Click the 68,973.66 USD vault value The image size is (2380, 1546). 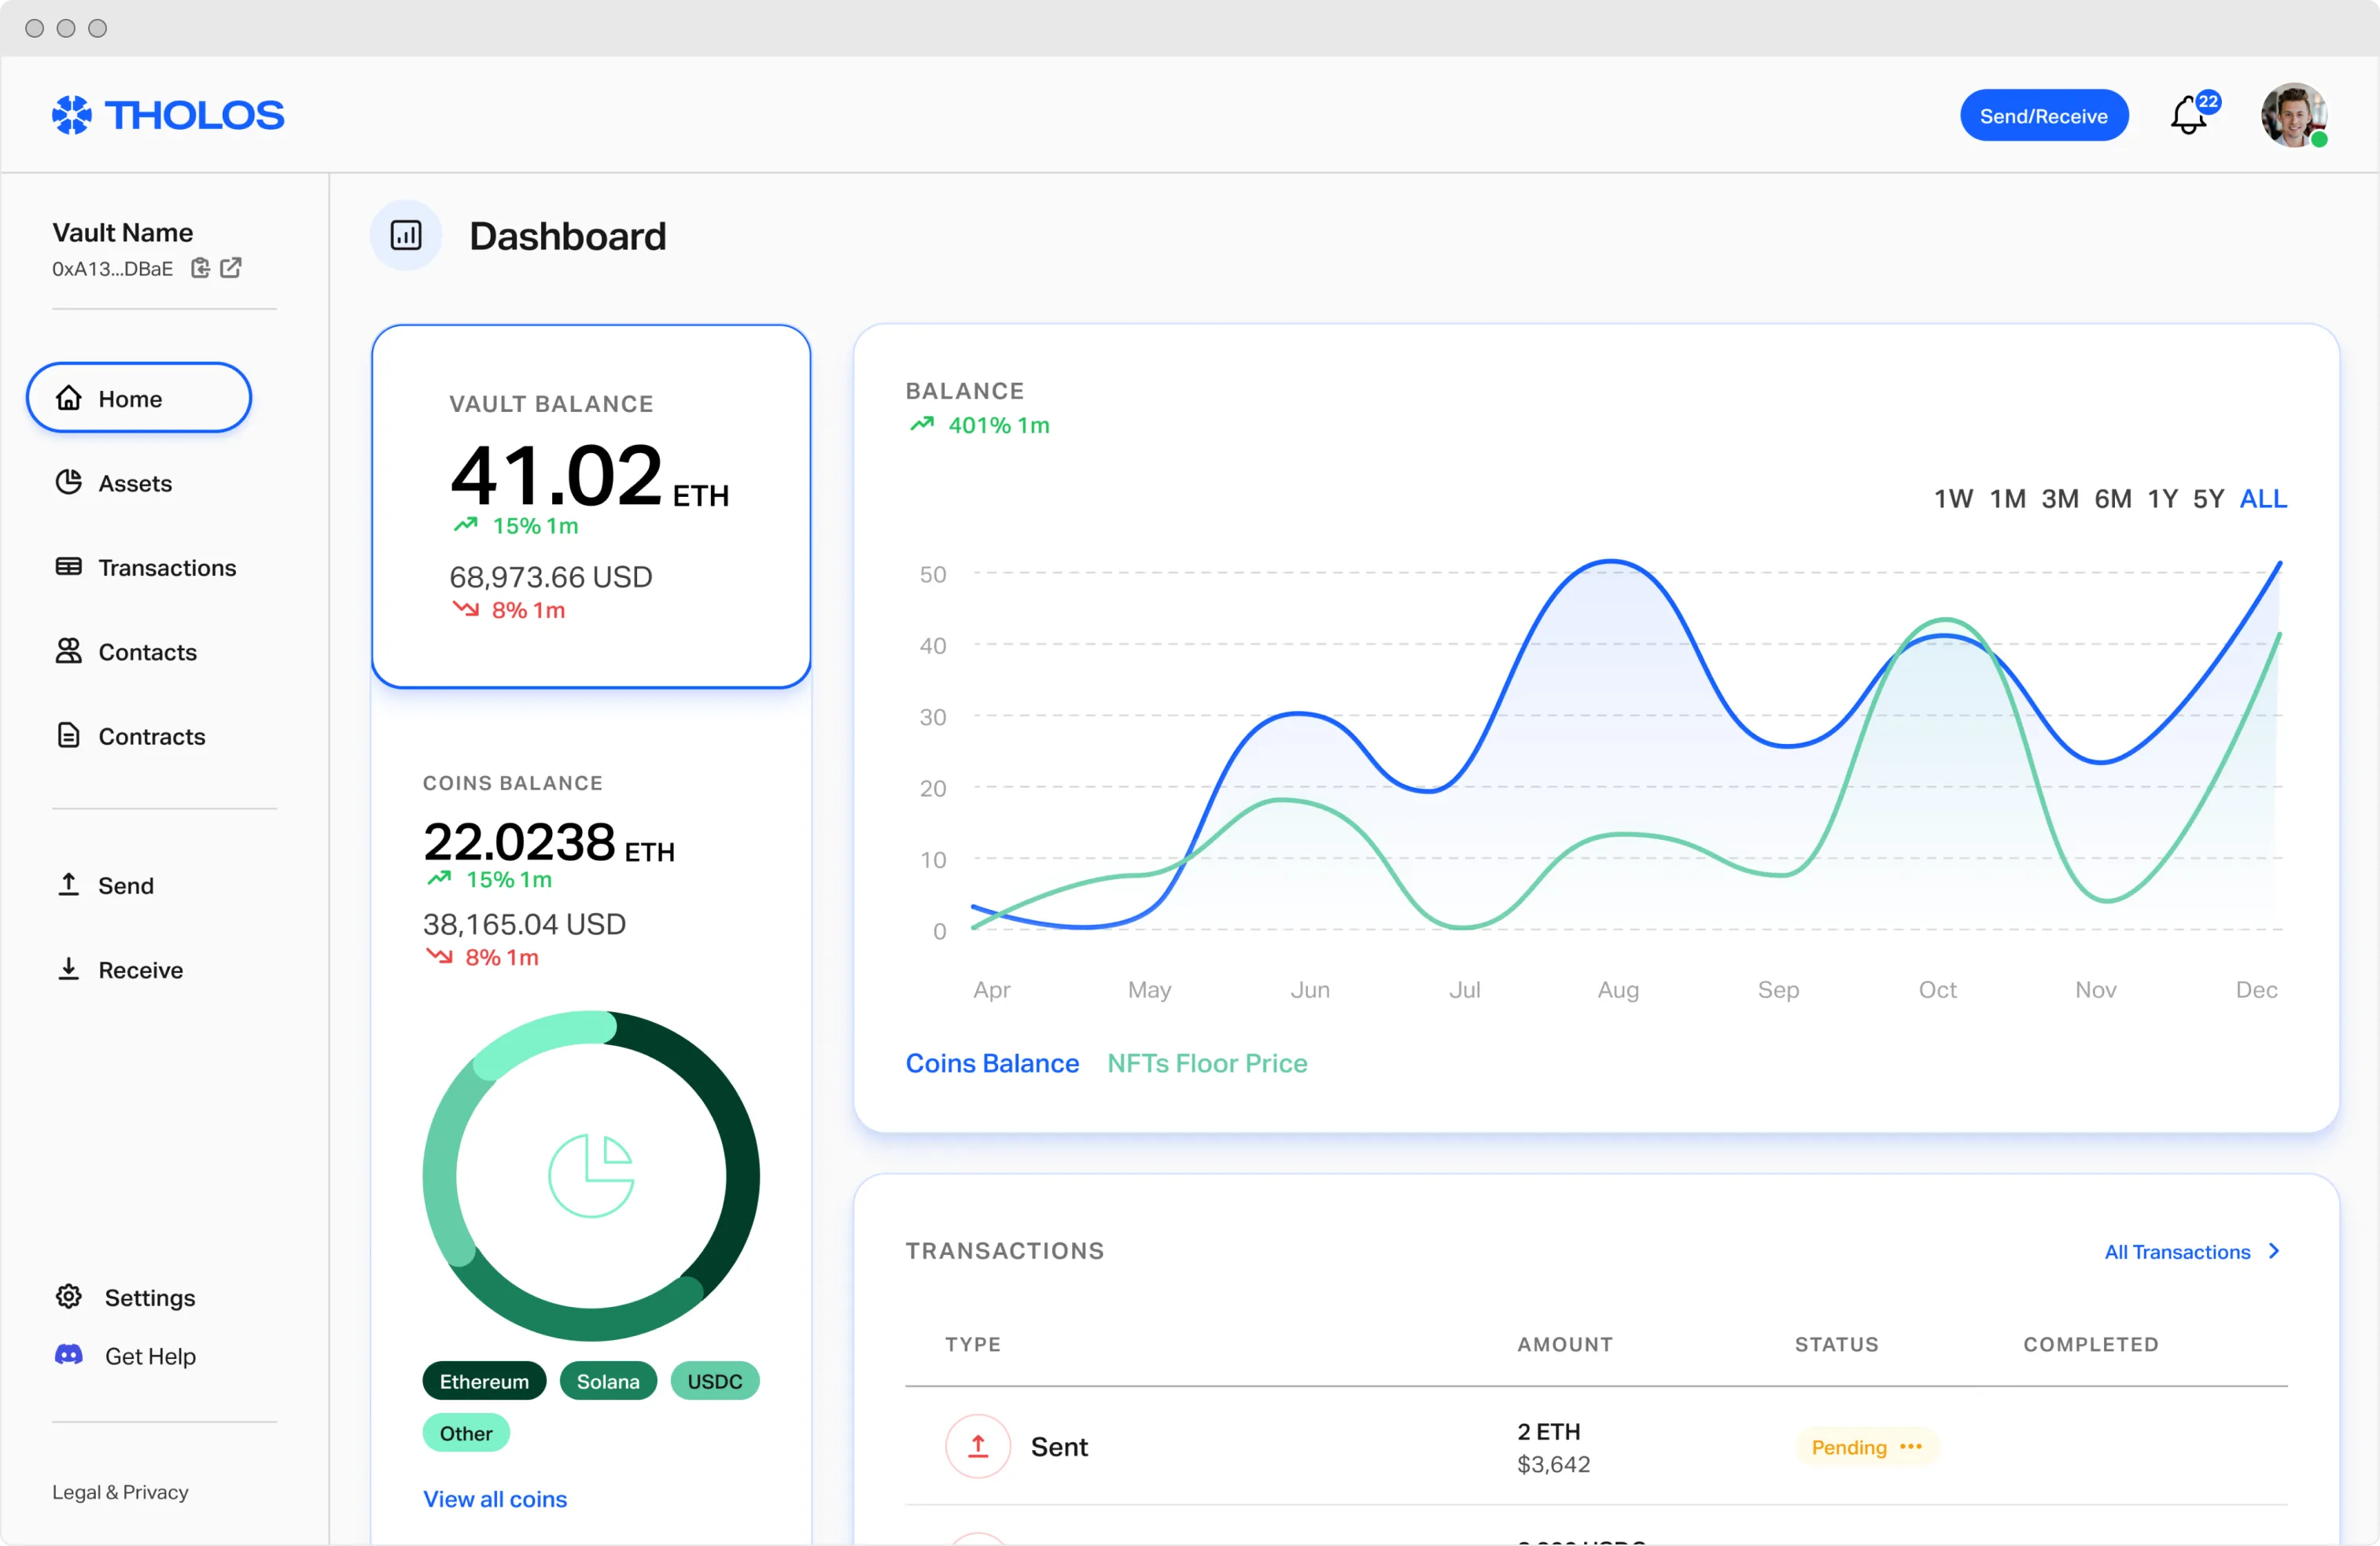[x=551, y=576]
